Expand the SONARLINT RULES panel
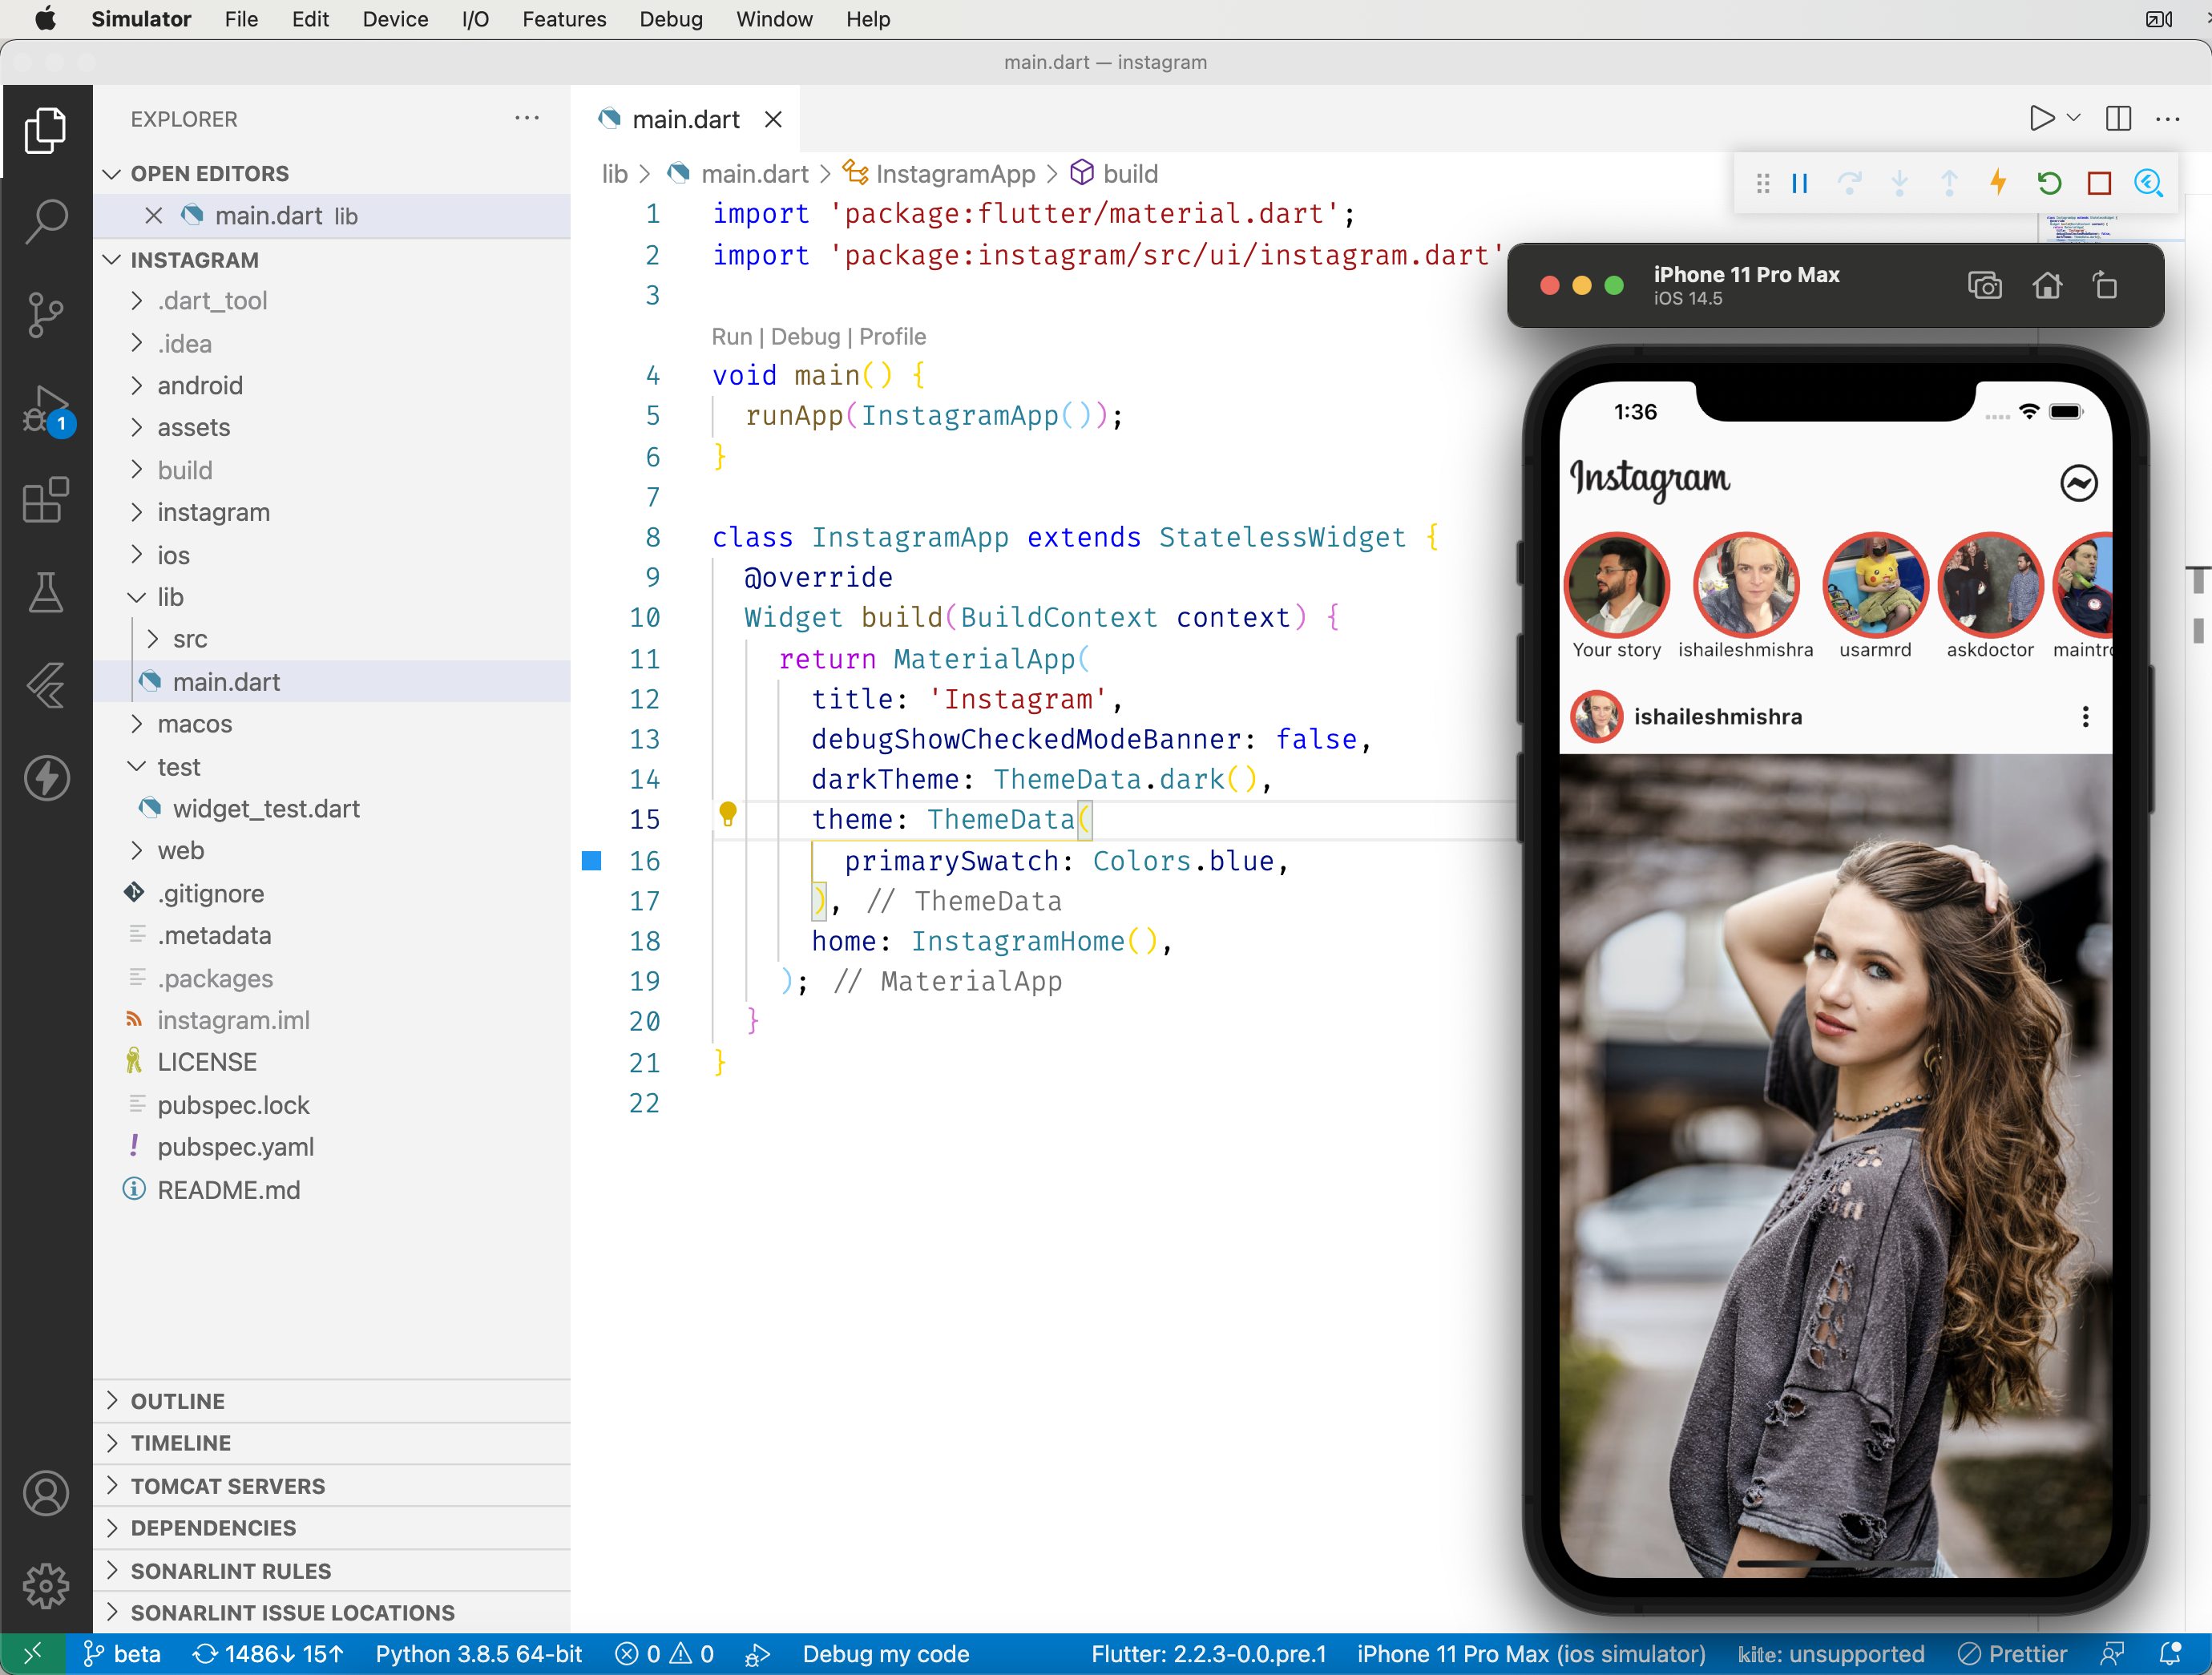 (332, 1571)
